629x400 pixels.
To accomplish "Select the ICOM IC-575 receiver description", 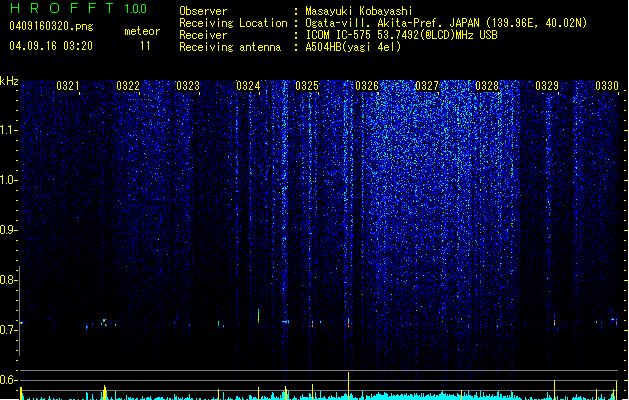I will click(x=402, y=35).
